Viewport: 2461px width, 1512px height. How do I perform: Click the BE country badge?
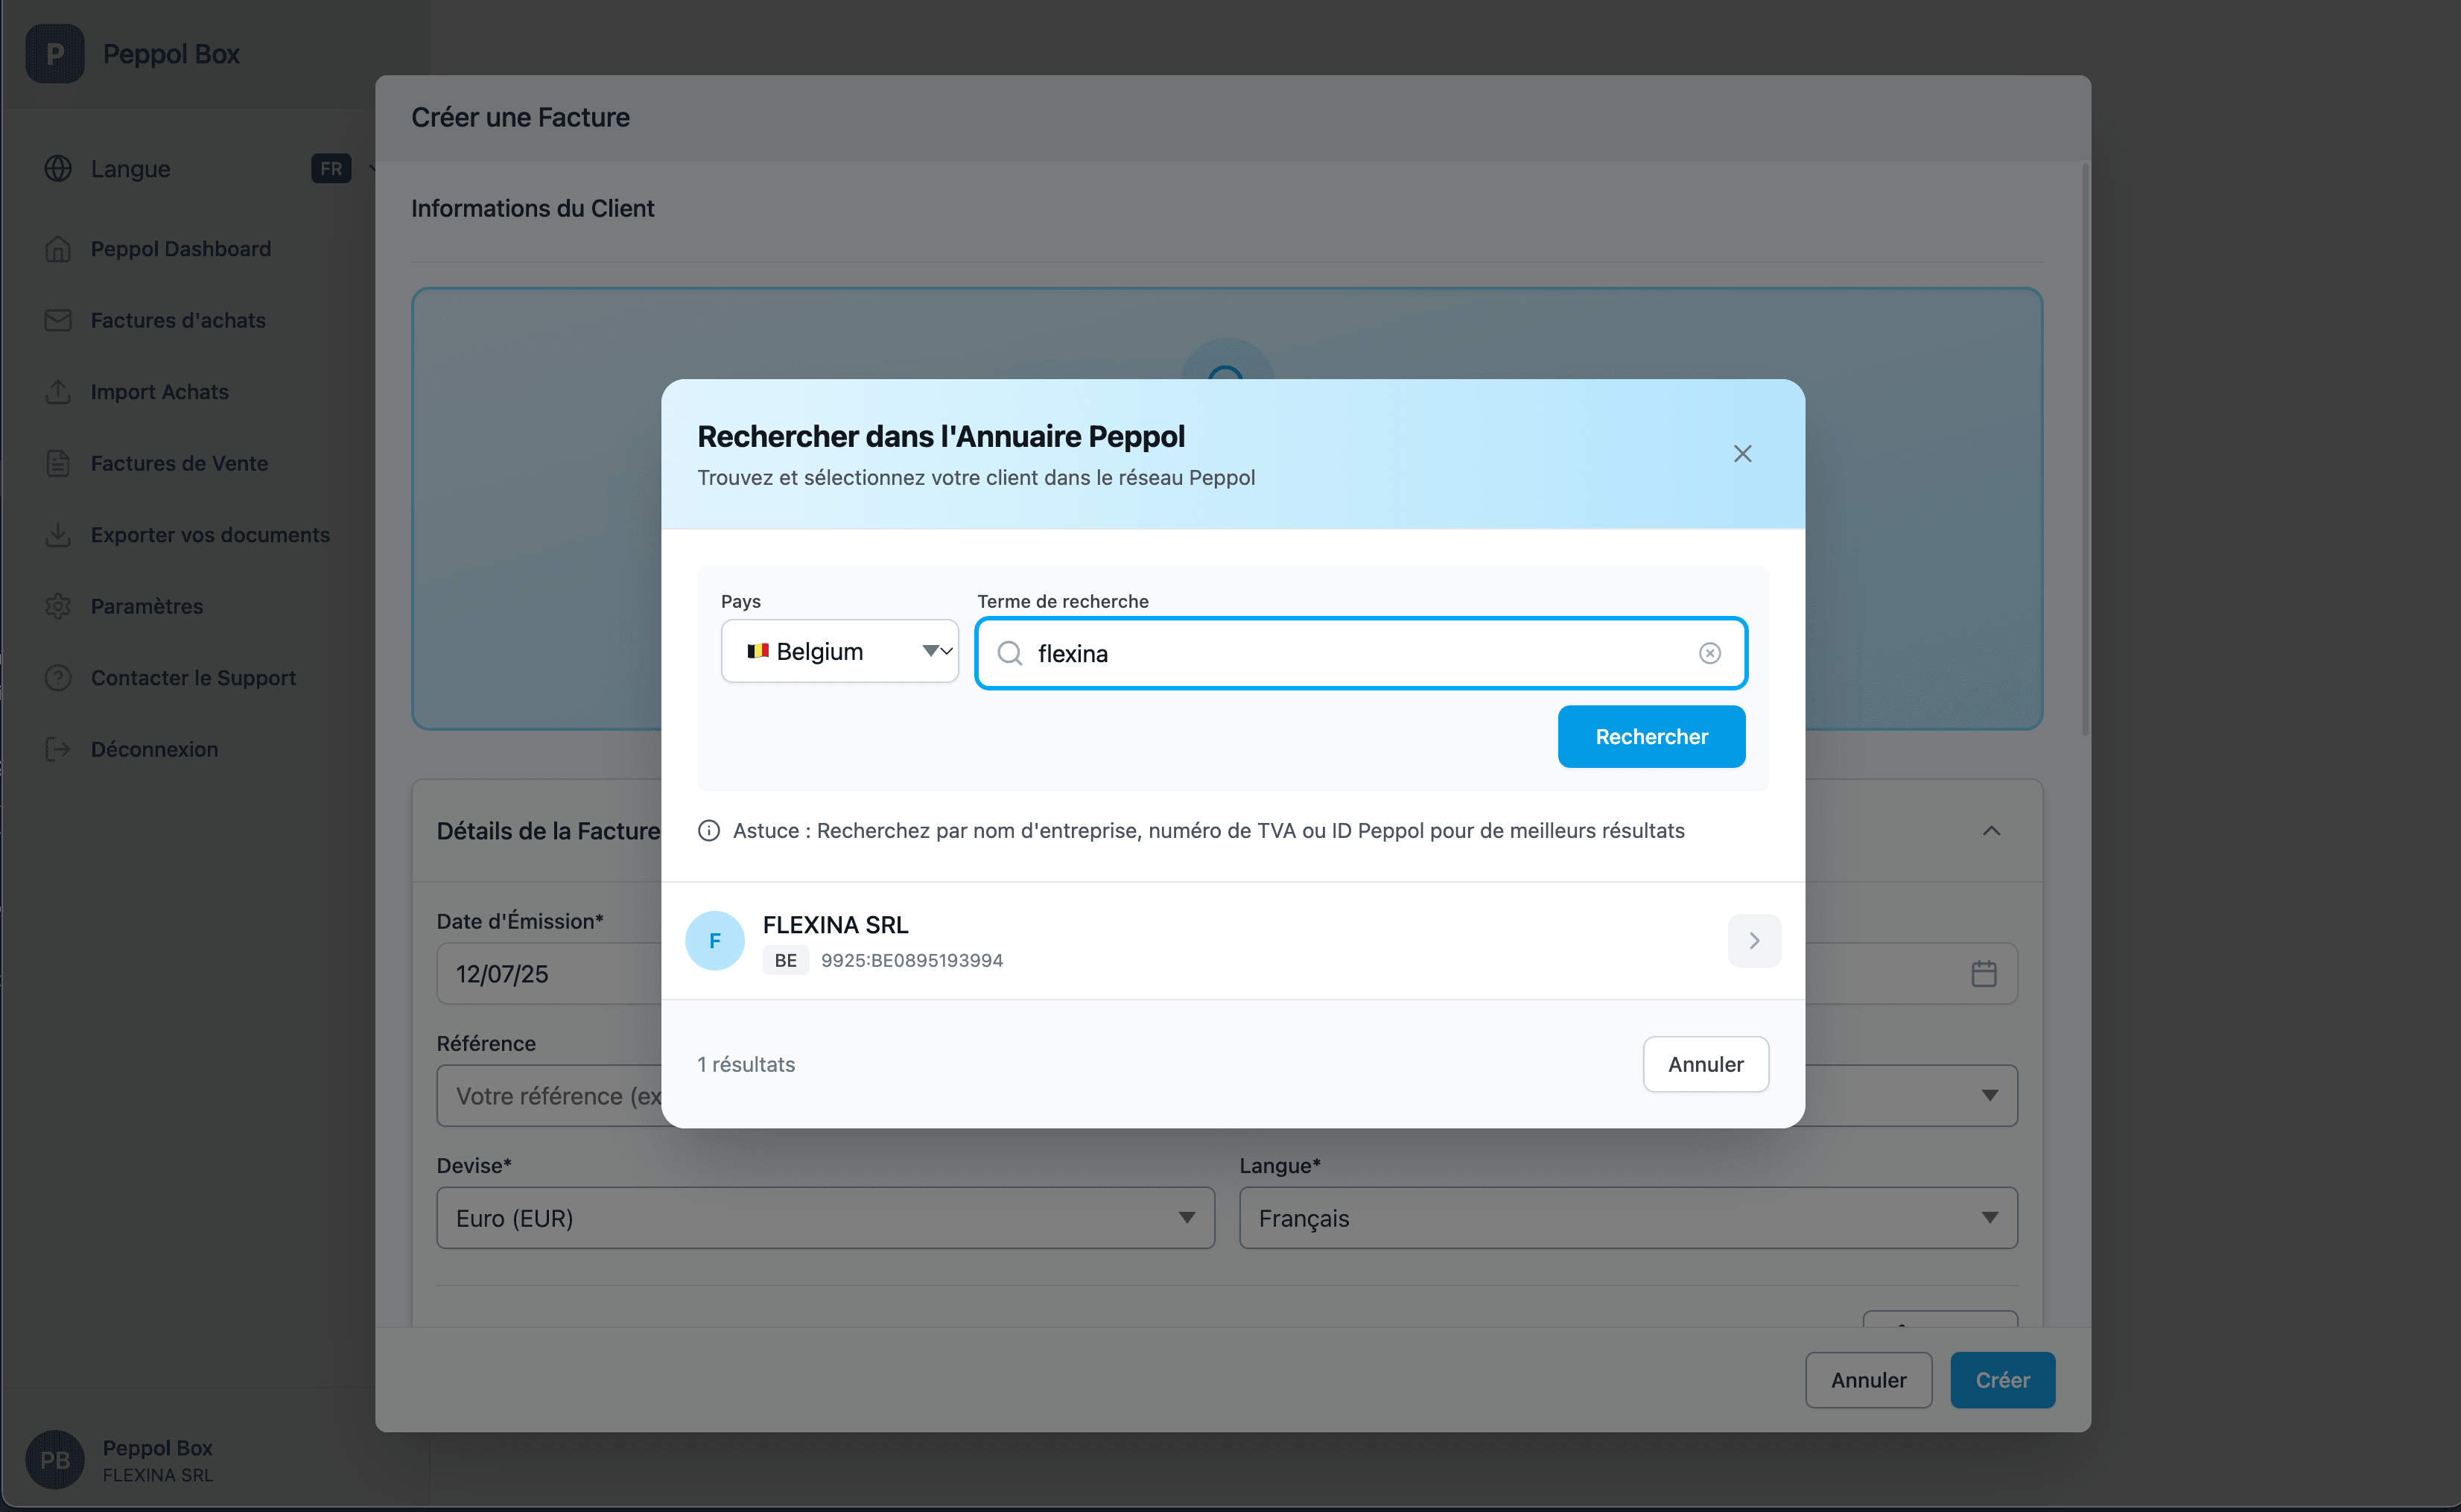point(785,961)
